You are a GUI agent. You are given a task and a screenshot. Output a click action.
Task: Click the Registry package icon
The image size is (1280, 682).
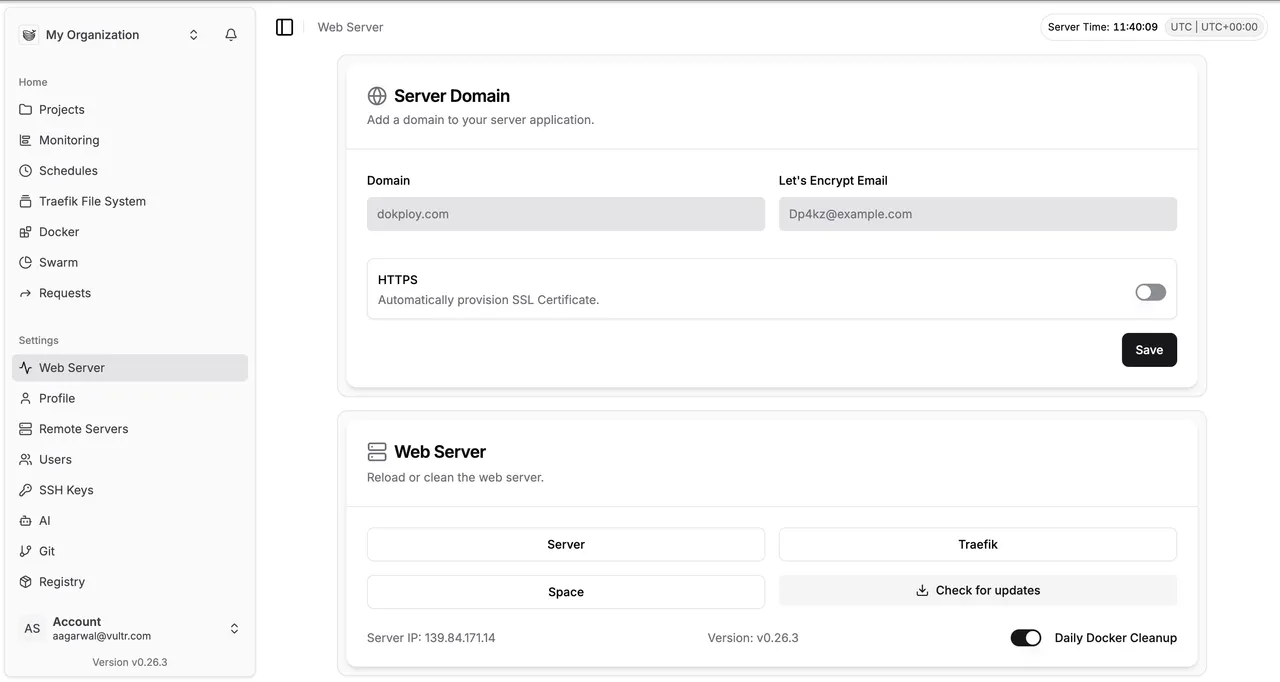click(26, 582)
